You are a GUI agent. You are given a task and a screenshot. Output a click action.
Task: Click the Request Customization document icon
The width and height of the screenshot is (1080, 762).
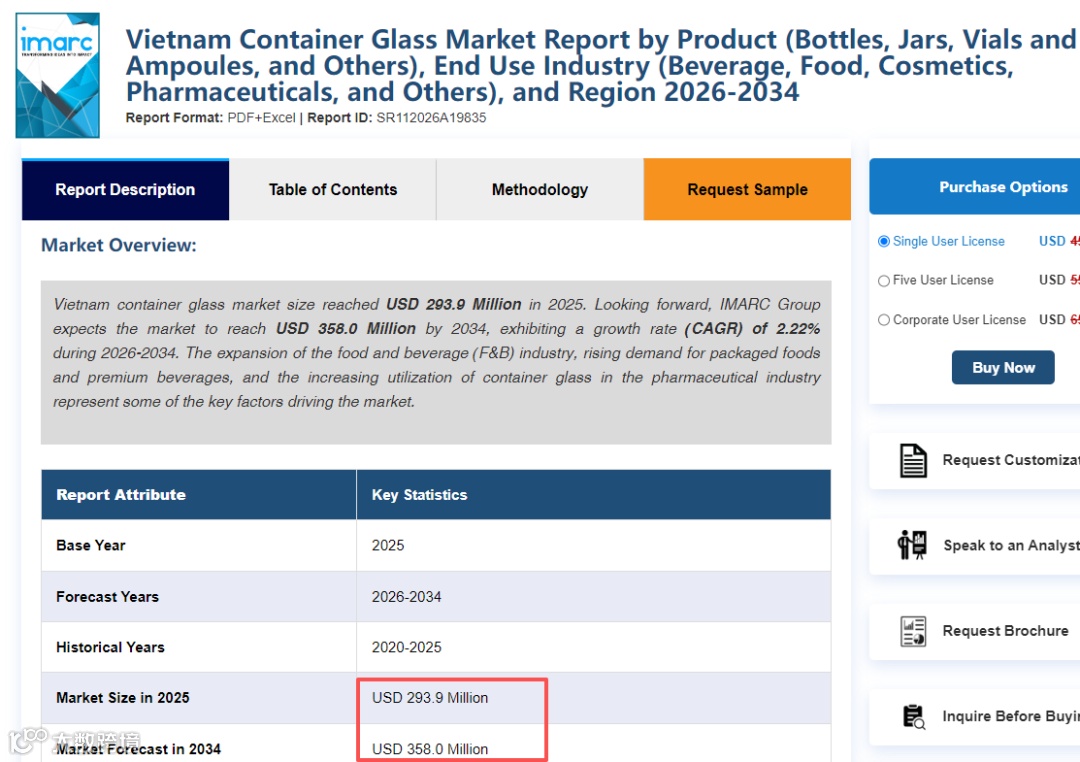click(913, 460)
